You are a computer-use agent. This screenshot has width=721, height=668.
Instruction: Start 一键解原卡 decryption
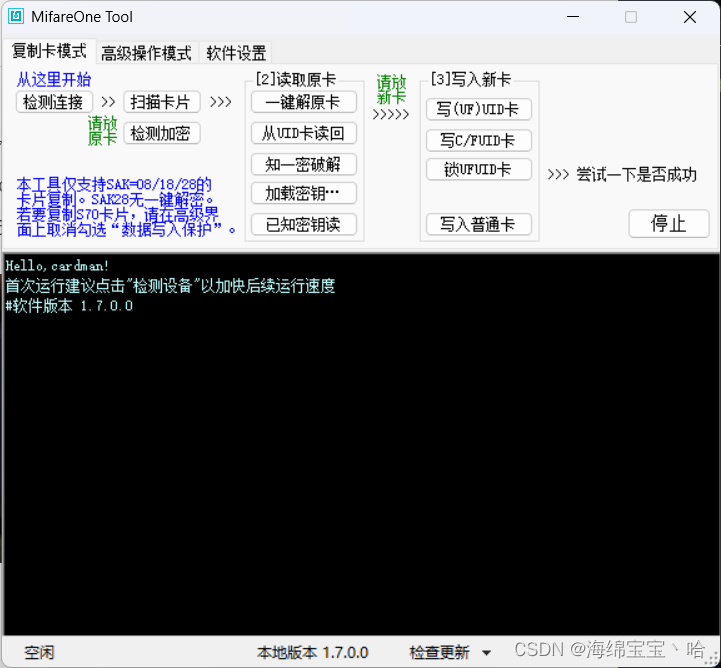coord(303,102)
